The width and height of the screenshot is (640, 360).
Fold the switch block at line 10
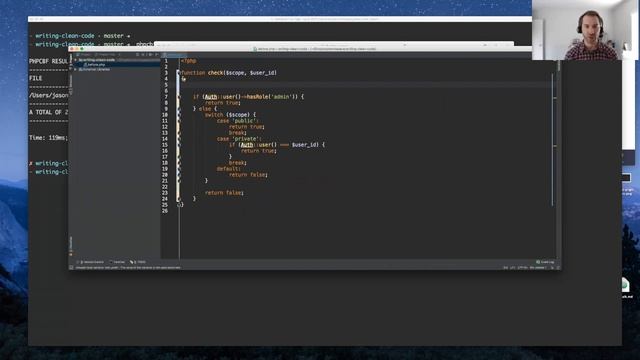click(178, 115)
